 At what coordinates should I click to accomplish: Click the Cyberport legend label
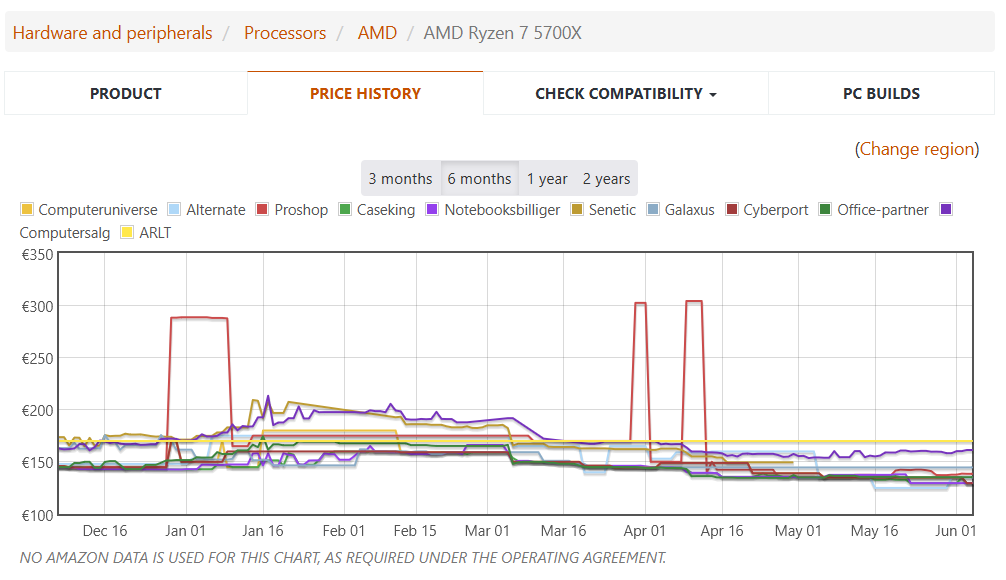776,210
